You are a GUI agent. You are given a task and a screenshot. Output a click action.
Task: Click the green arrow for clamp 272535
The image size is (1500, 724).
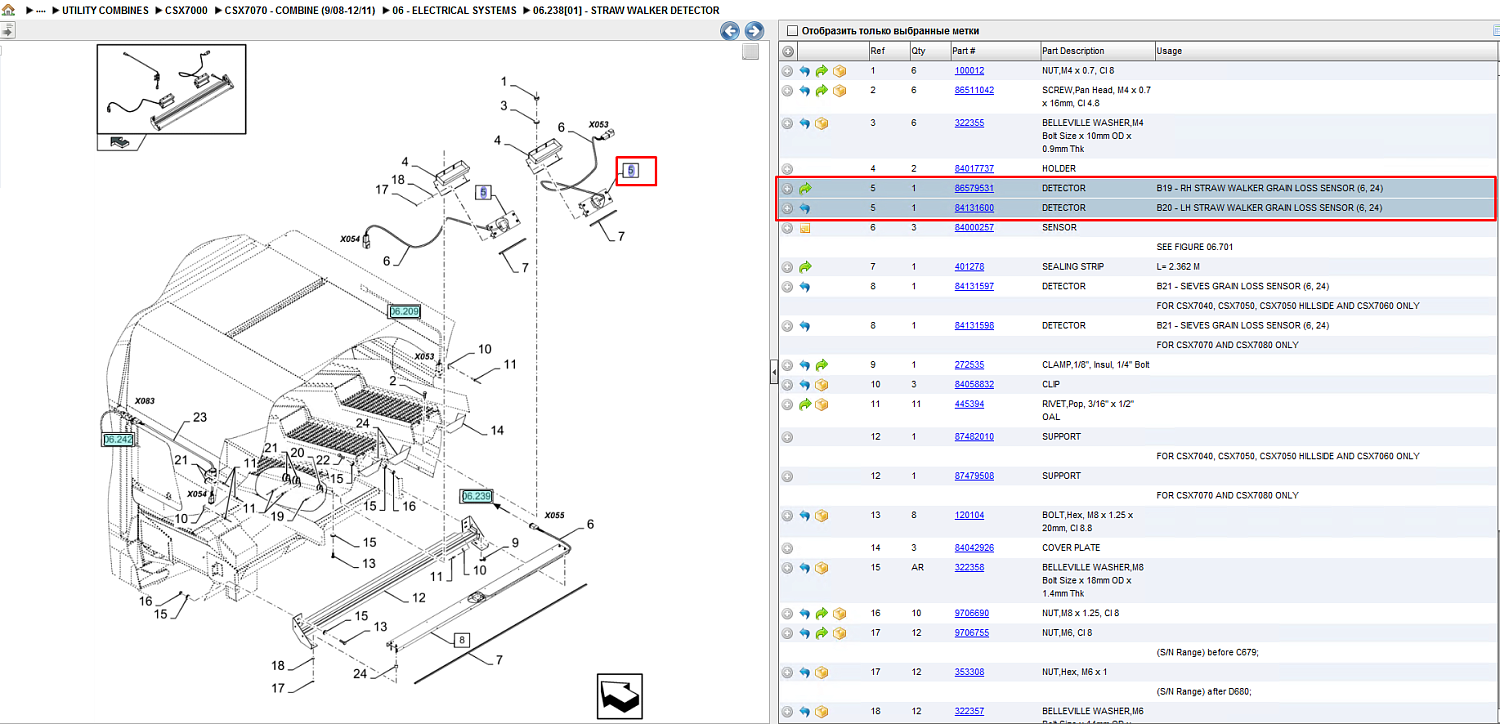[x=822, y=365]
